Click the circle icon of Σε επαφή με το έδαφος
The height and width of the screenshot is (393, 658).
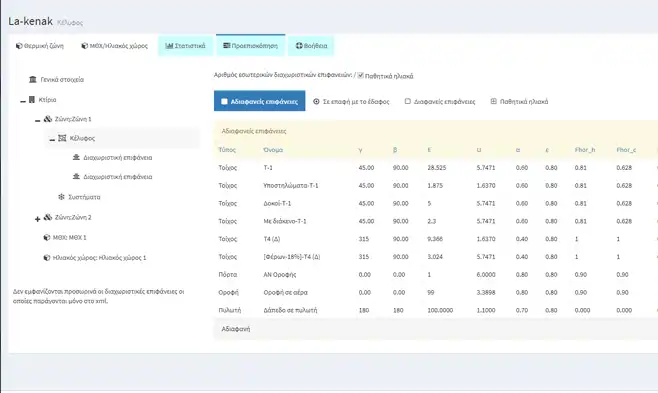coord(316,102)
